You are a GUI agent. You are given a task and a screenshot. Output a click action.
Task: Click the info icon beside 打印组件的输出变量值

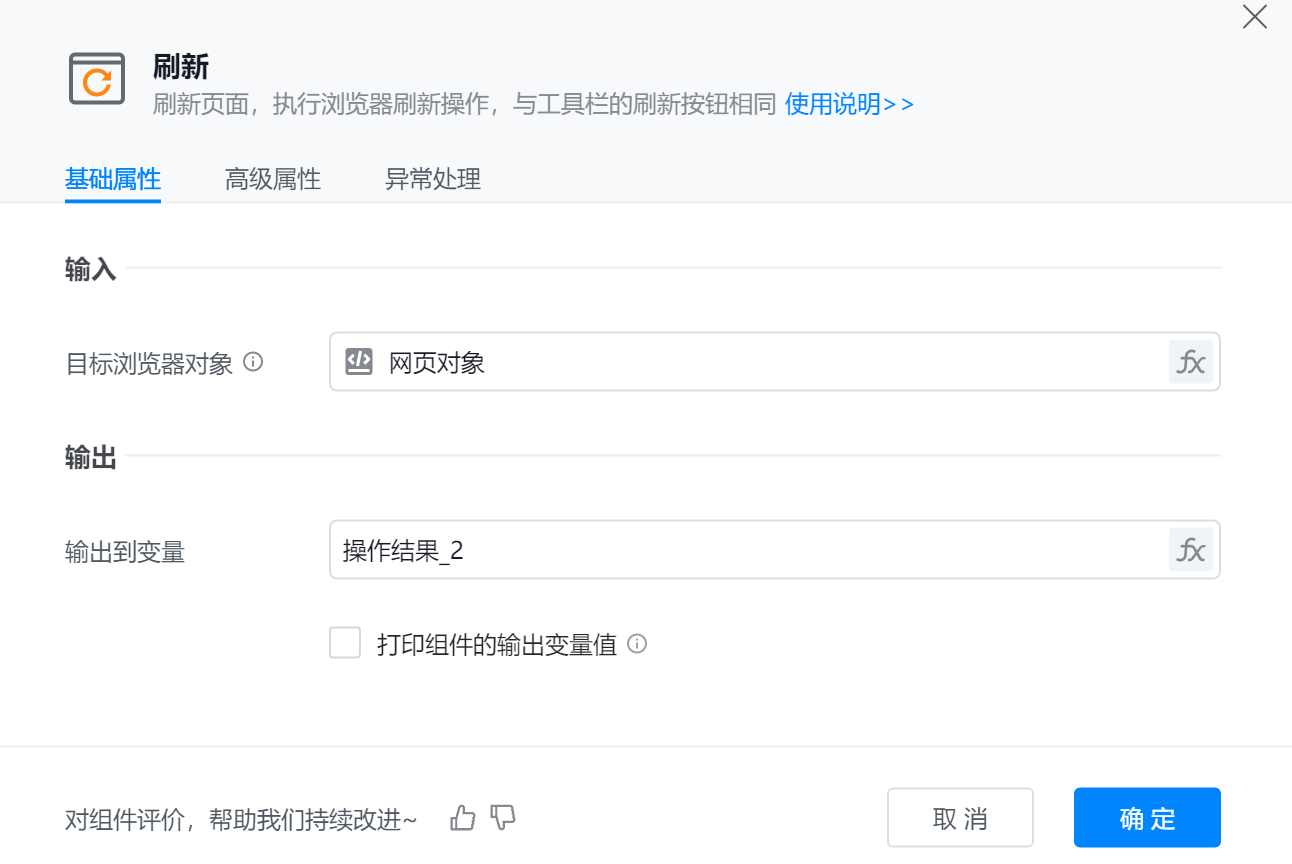(637, 644)
